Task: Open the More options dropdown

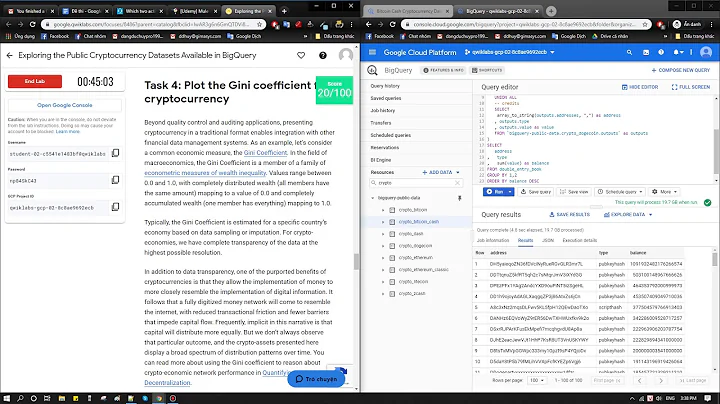Action: coord(664,192)
